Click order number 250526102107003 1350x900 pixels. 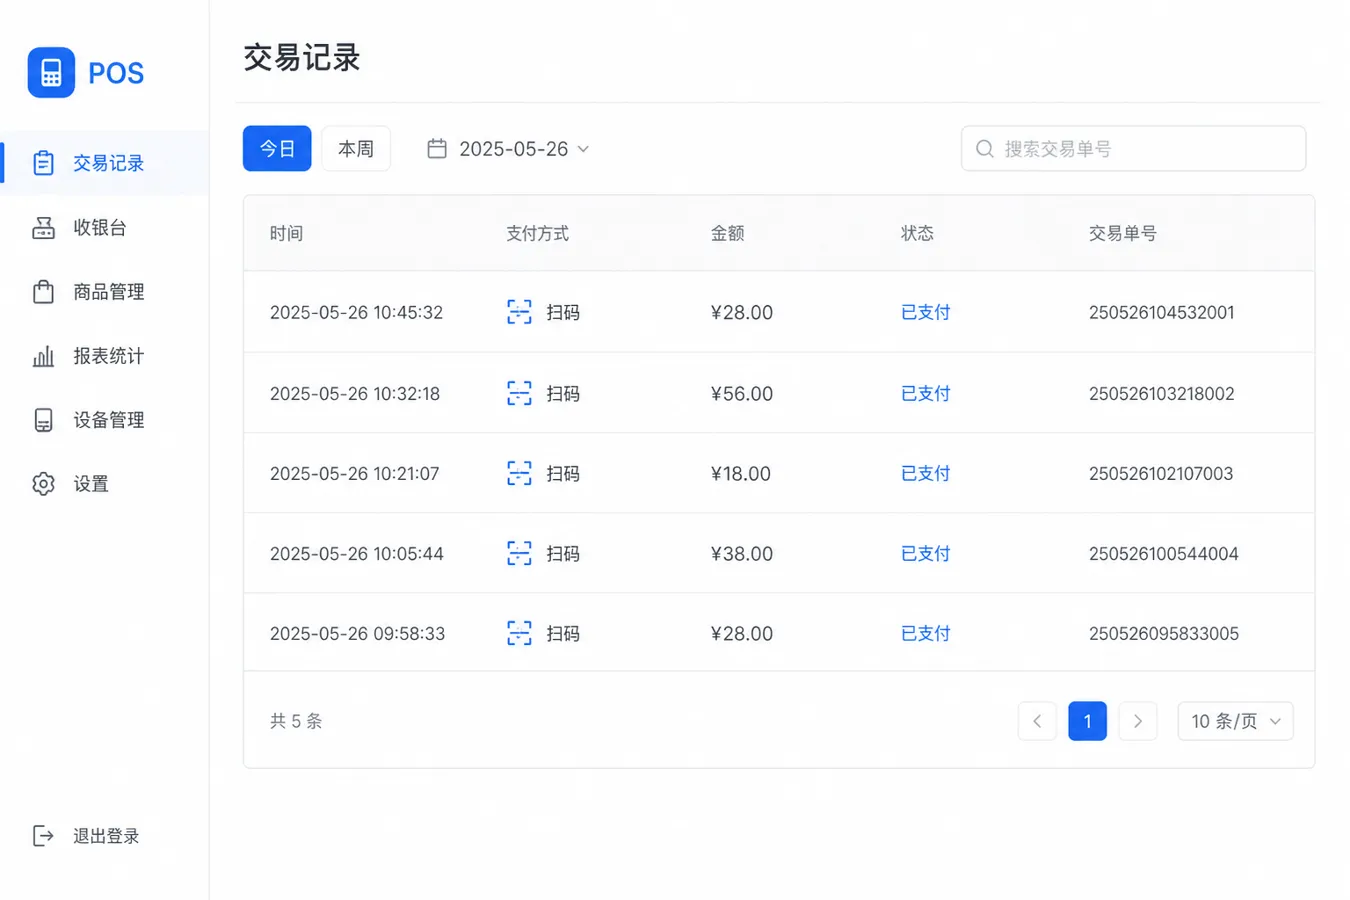(x=1160, y=473)
